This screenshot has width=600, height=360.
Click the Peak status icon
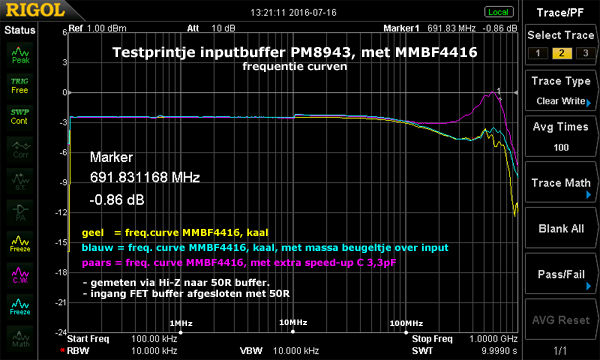point(20,55)
